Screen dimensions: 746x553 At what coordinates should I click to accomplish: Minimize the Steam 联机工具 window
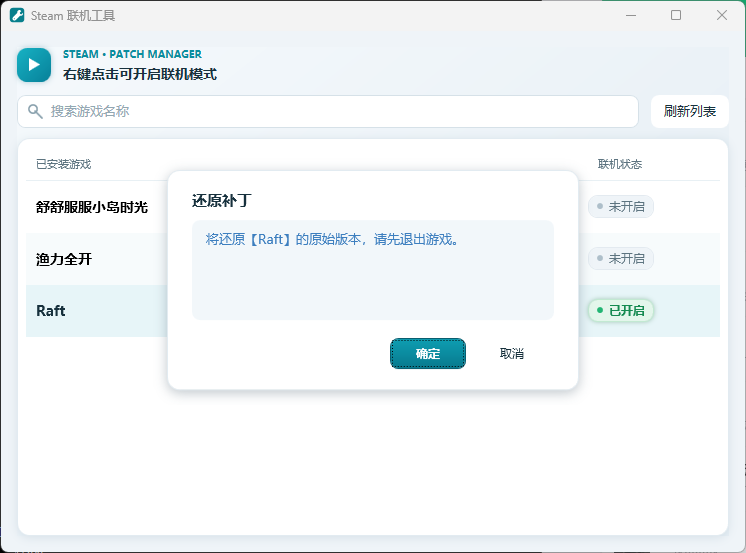[x=631, y=15]
